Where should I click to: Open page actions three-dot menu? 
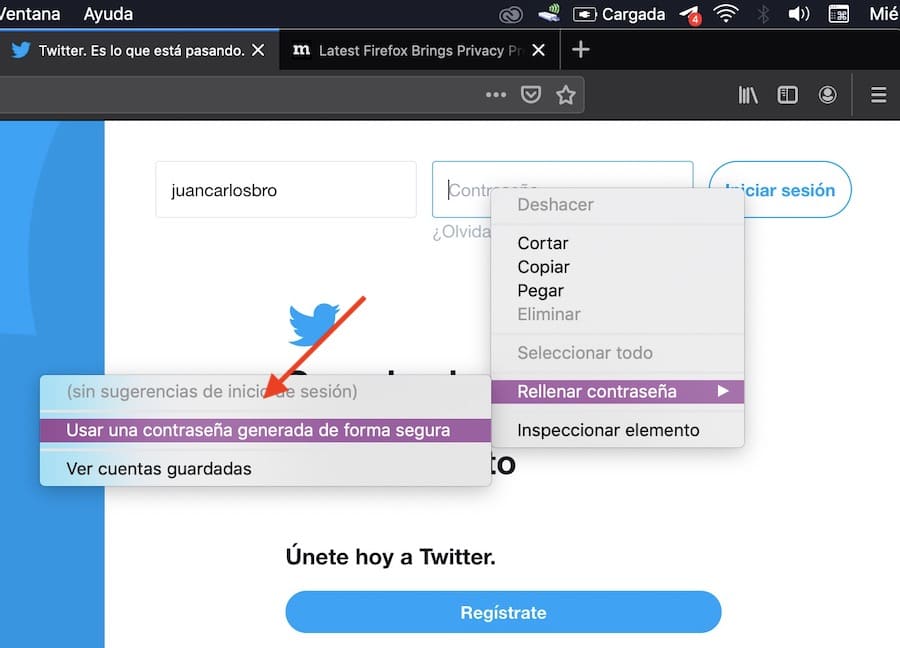(496, 95)
